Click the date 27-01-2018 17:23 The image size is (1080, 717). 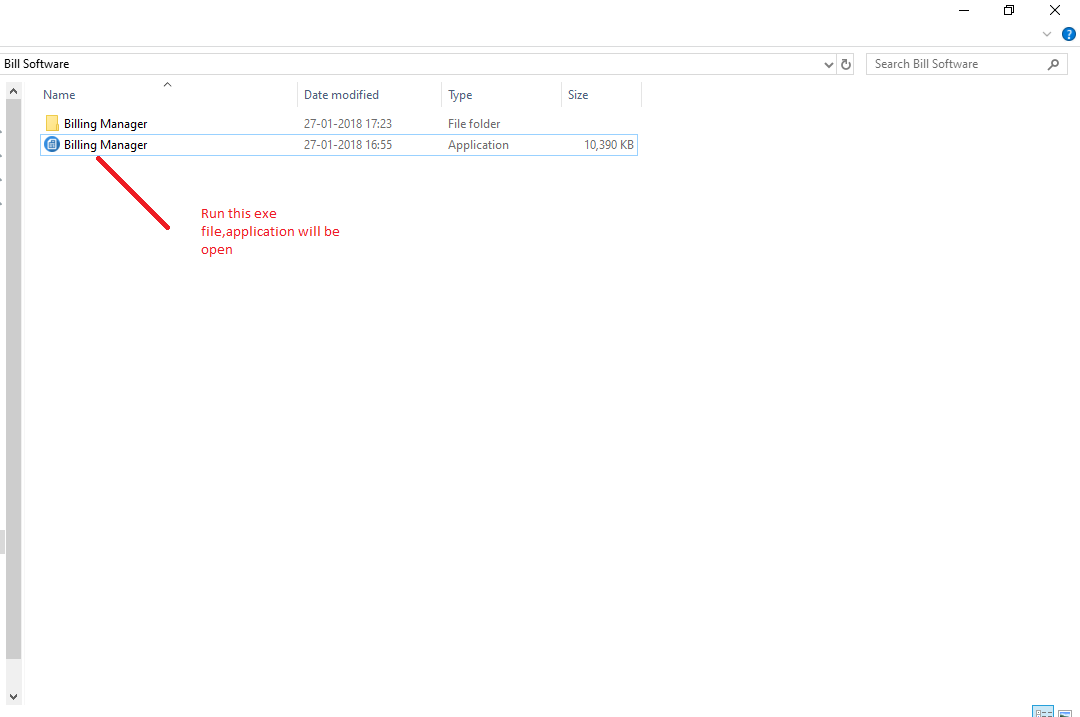click(x=348, y=124)
